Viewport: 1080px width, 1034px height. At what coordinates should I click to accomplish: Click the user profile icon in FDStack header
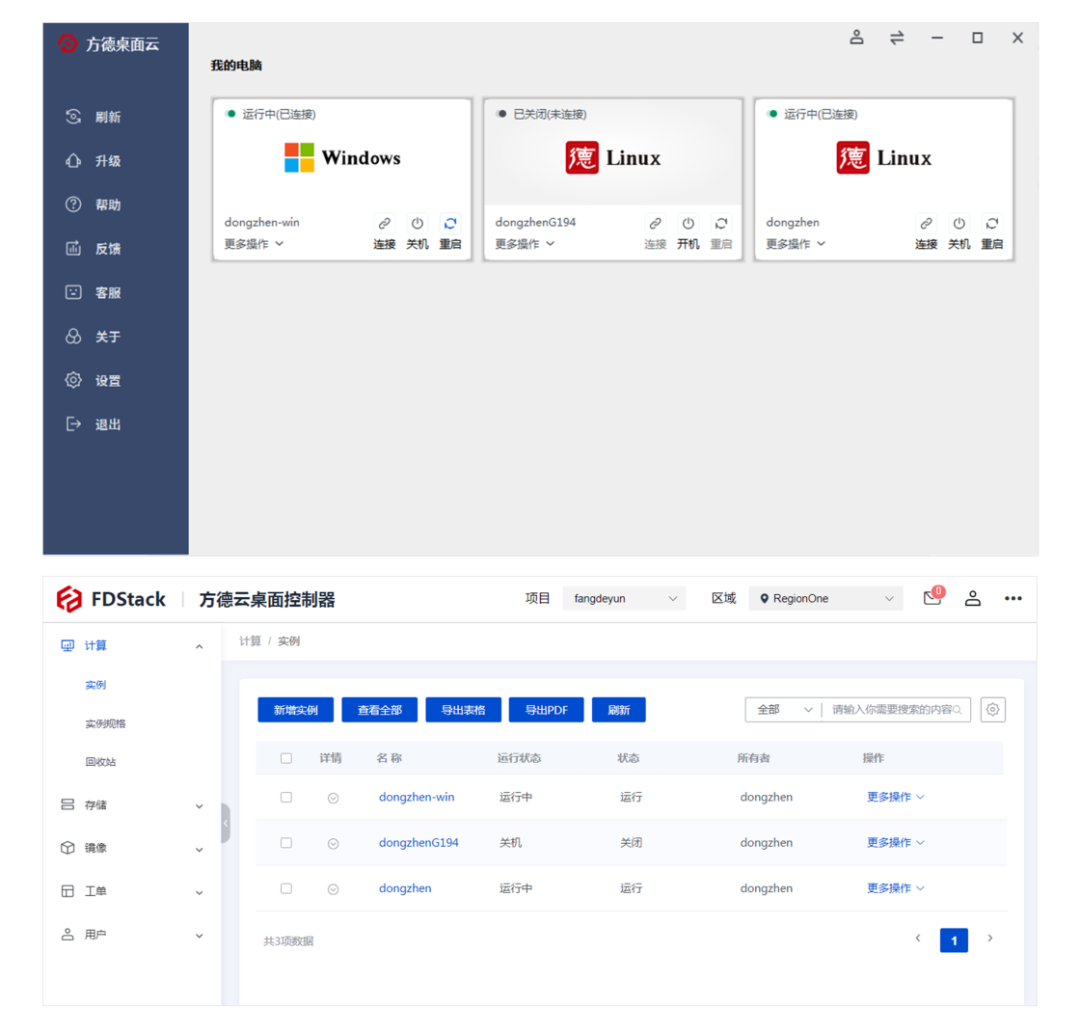coord(973,598)
